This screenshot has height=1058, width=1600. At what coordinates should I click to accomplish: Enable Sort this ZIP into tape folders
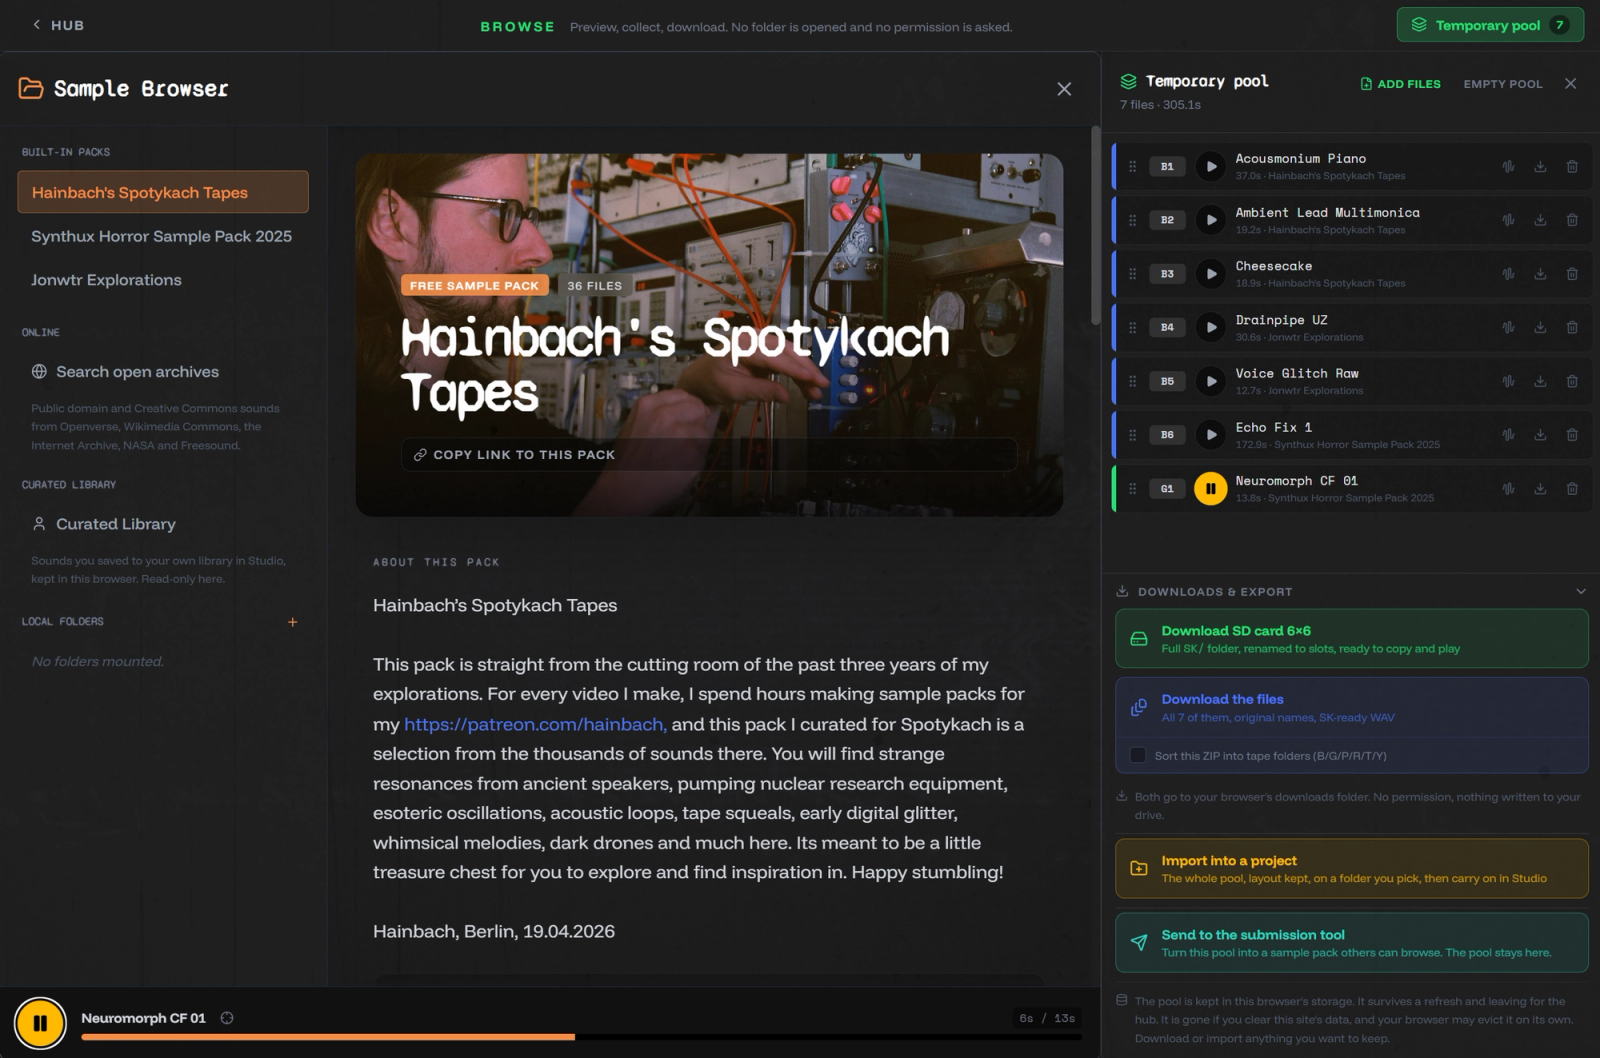tap(1138, 755)
